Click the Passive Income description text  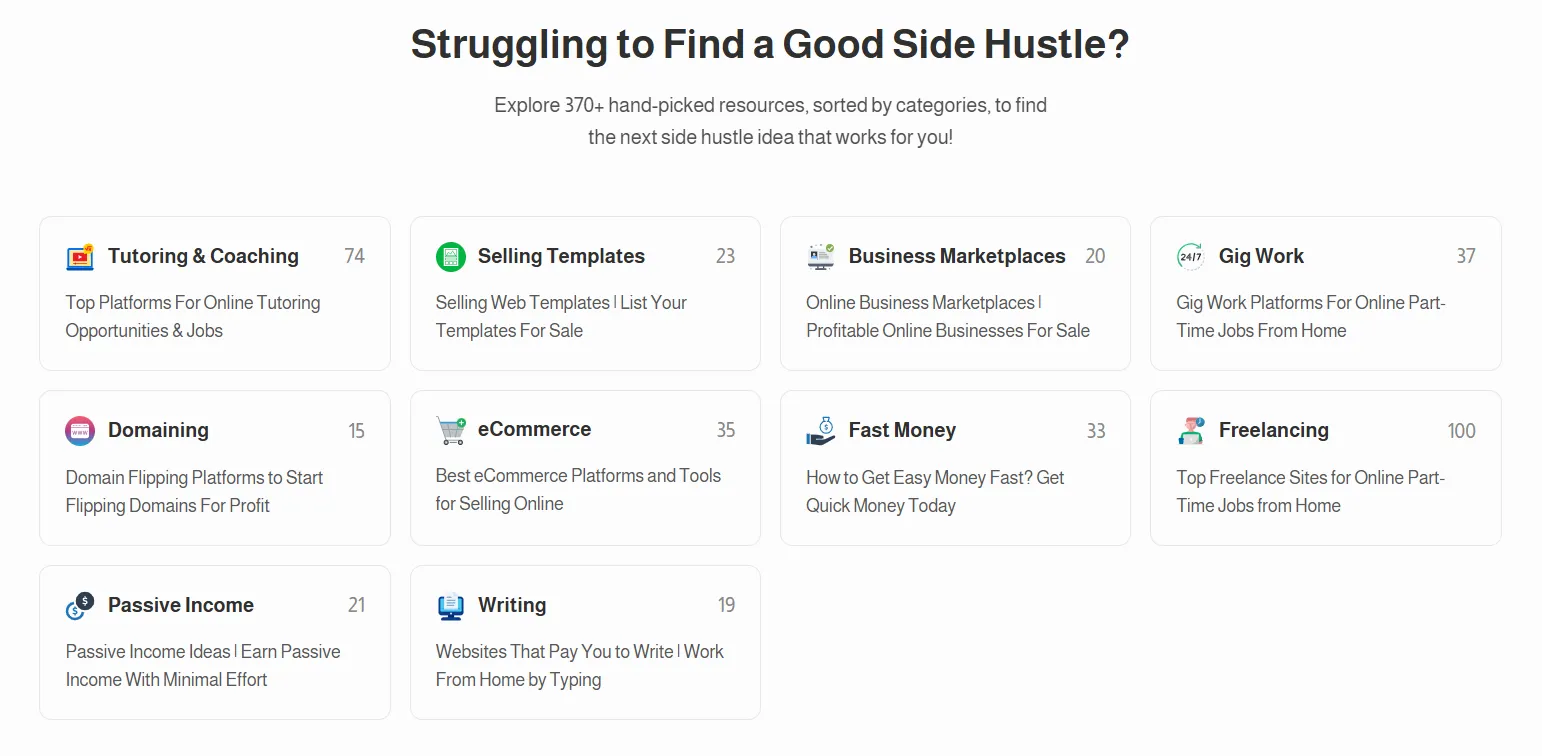coord(203,665)
